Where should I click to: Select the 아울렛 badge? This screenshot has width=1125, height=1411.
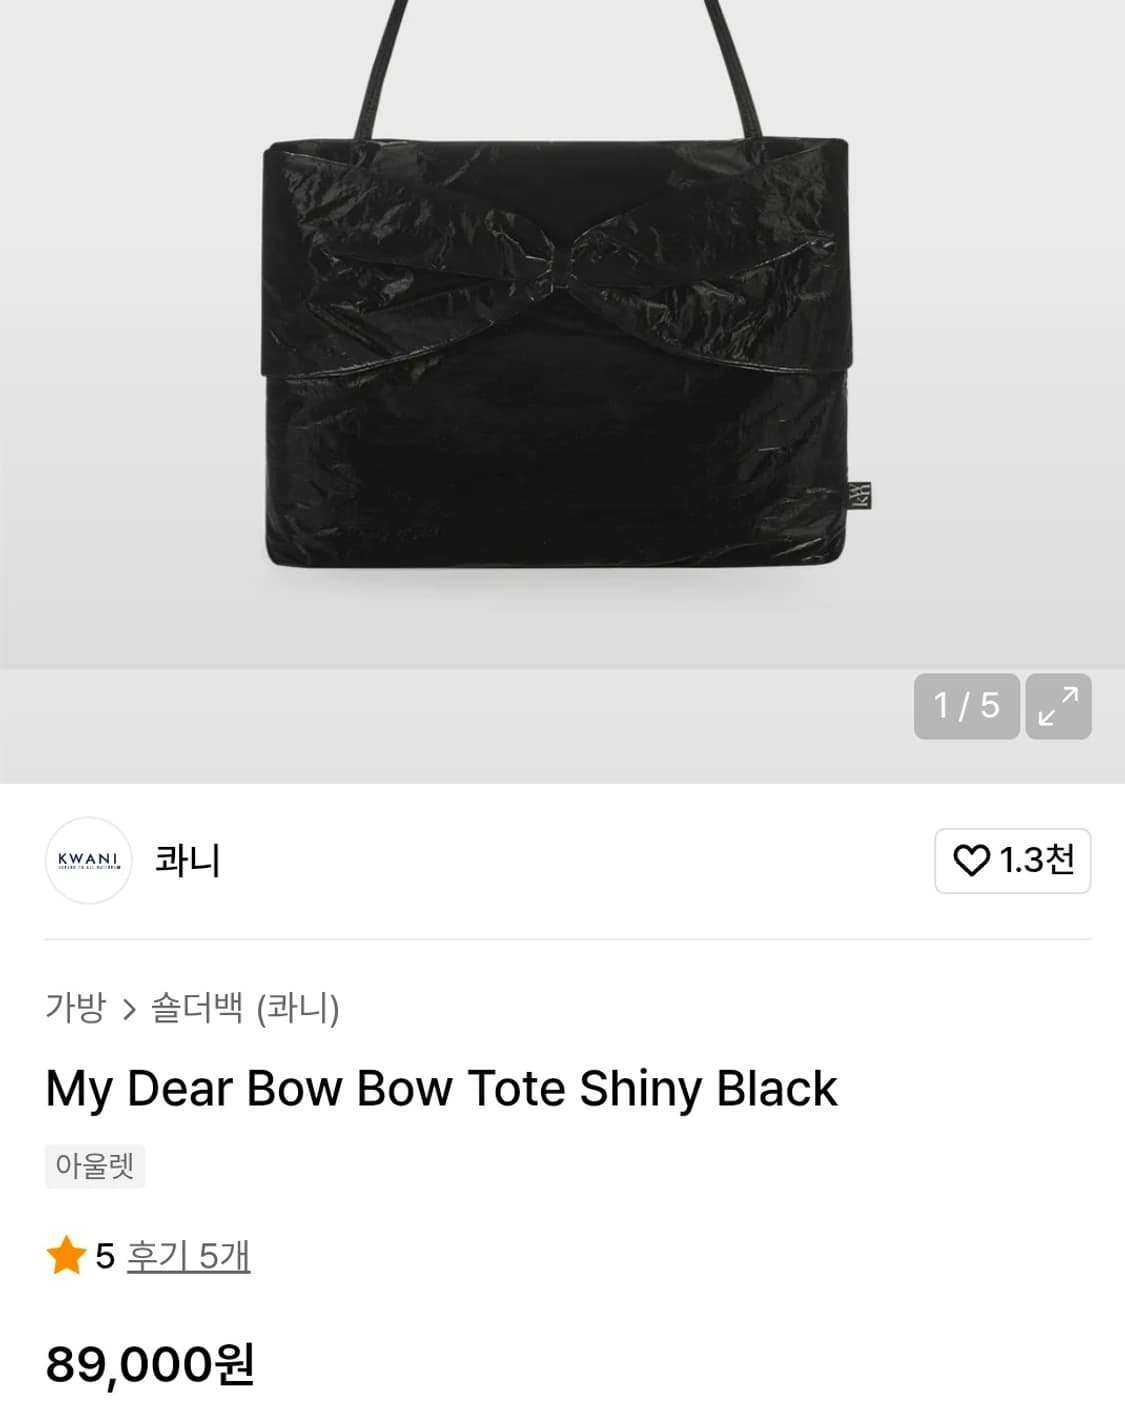(x=95, y=1166)
